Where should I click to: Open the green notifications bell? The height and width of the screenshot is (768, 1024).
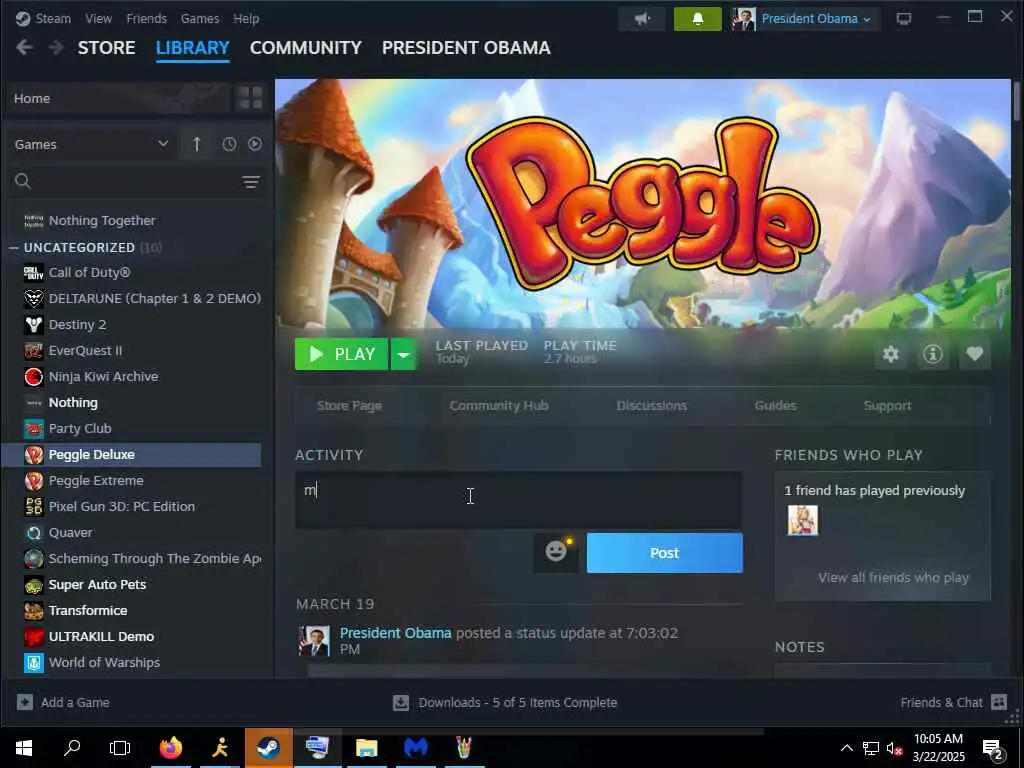[697, 19]
